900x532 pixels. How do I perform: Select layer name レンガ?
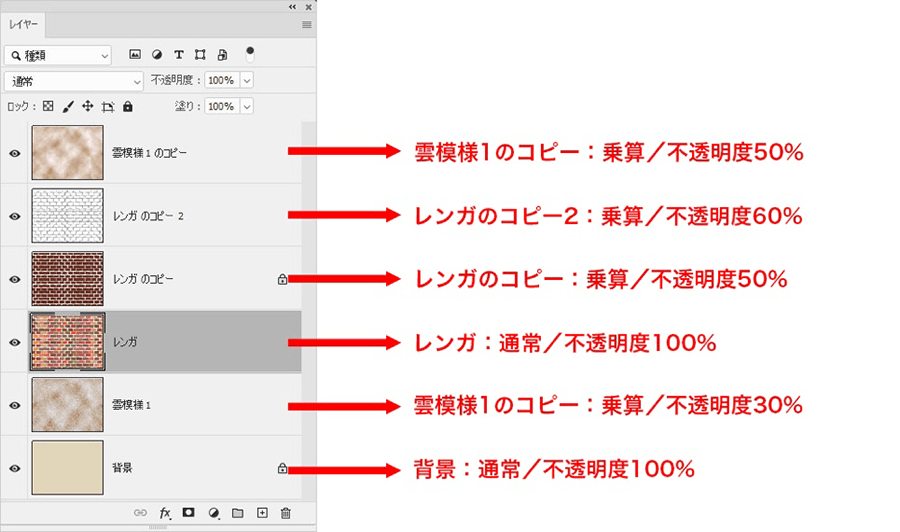pos(125,342)
